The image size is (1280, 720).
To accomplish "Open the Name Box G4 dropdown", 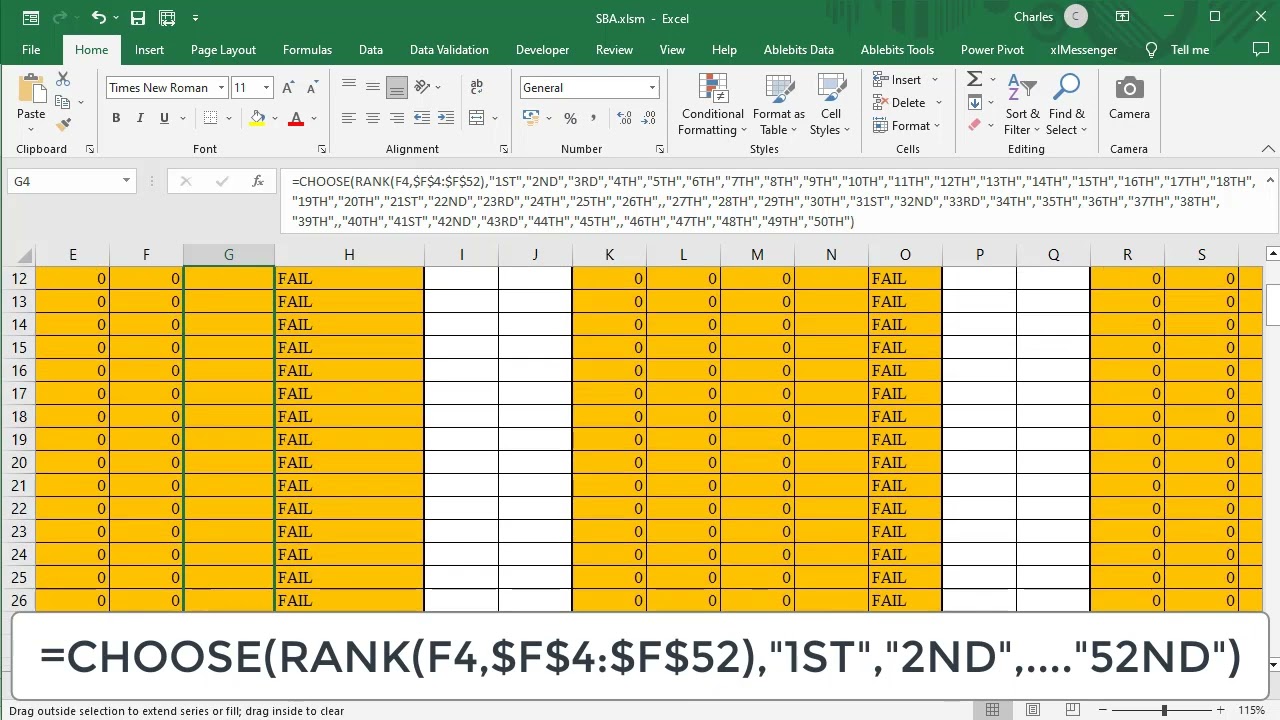I will coord(126,181).
